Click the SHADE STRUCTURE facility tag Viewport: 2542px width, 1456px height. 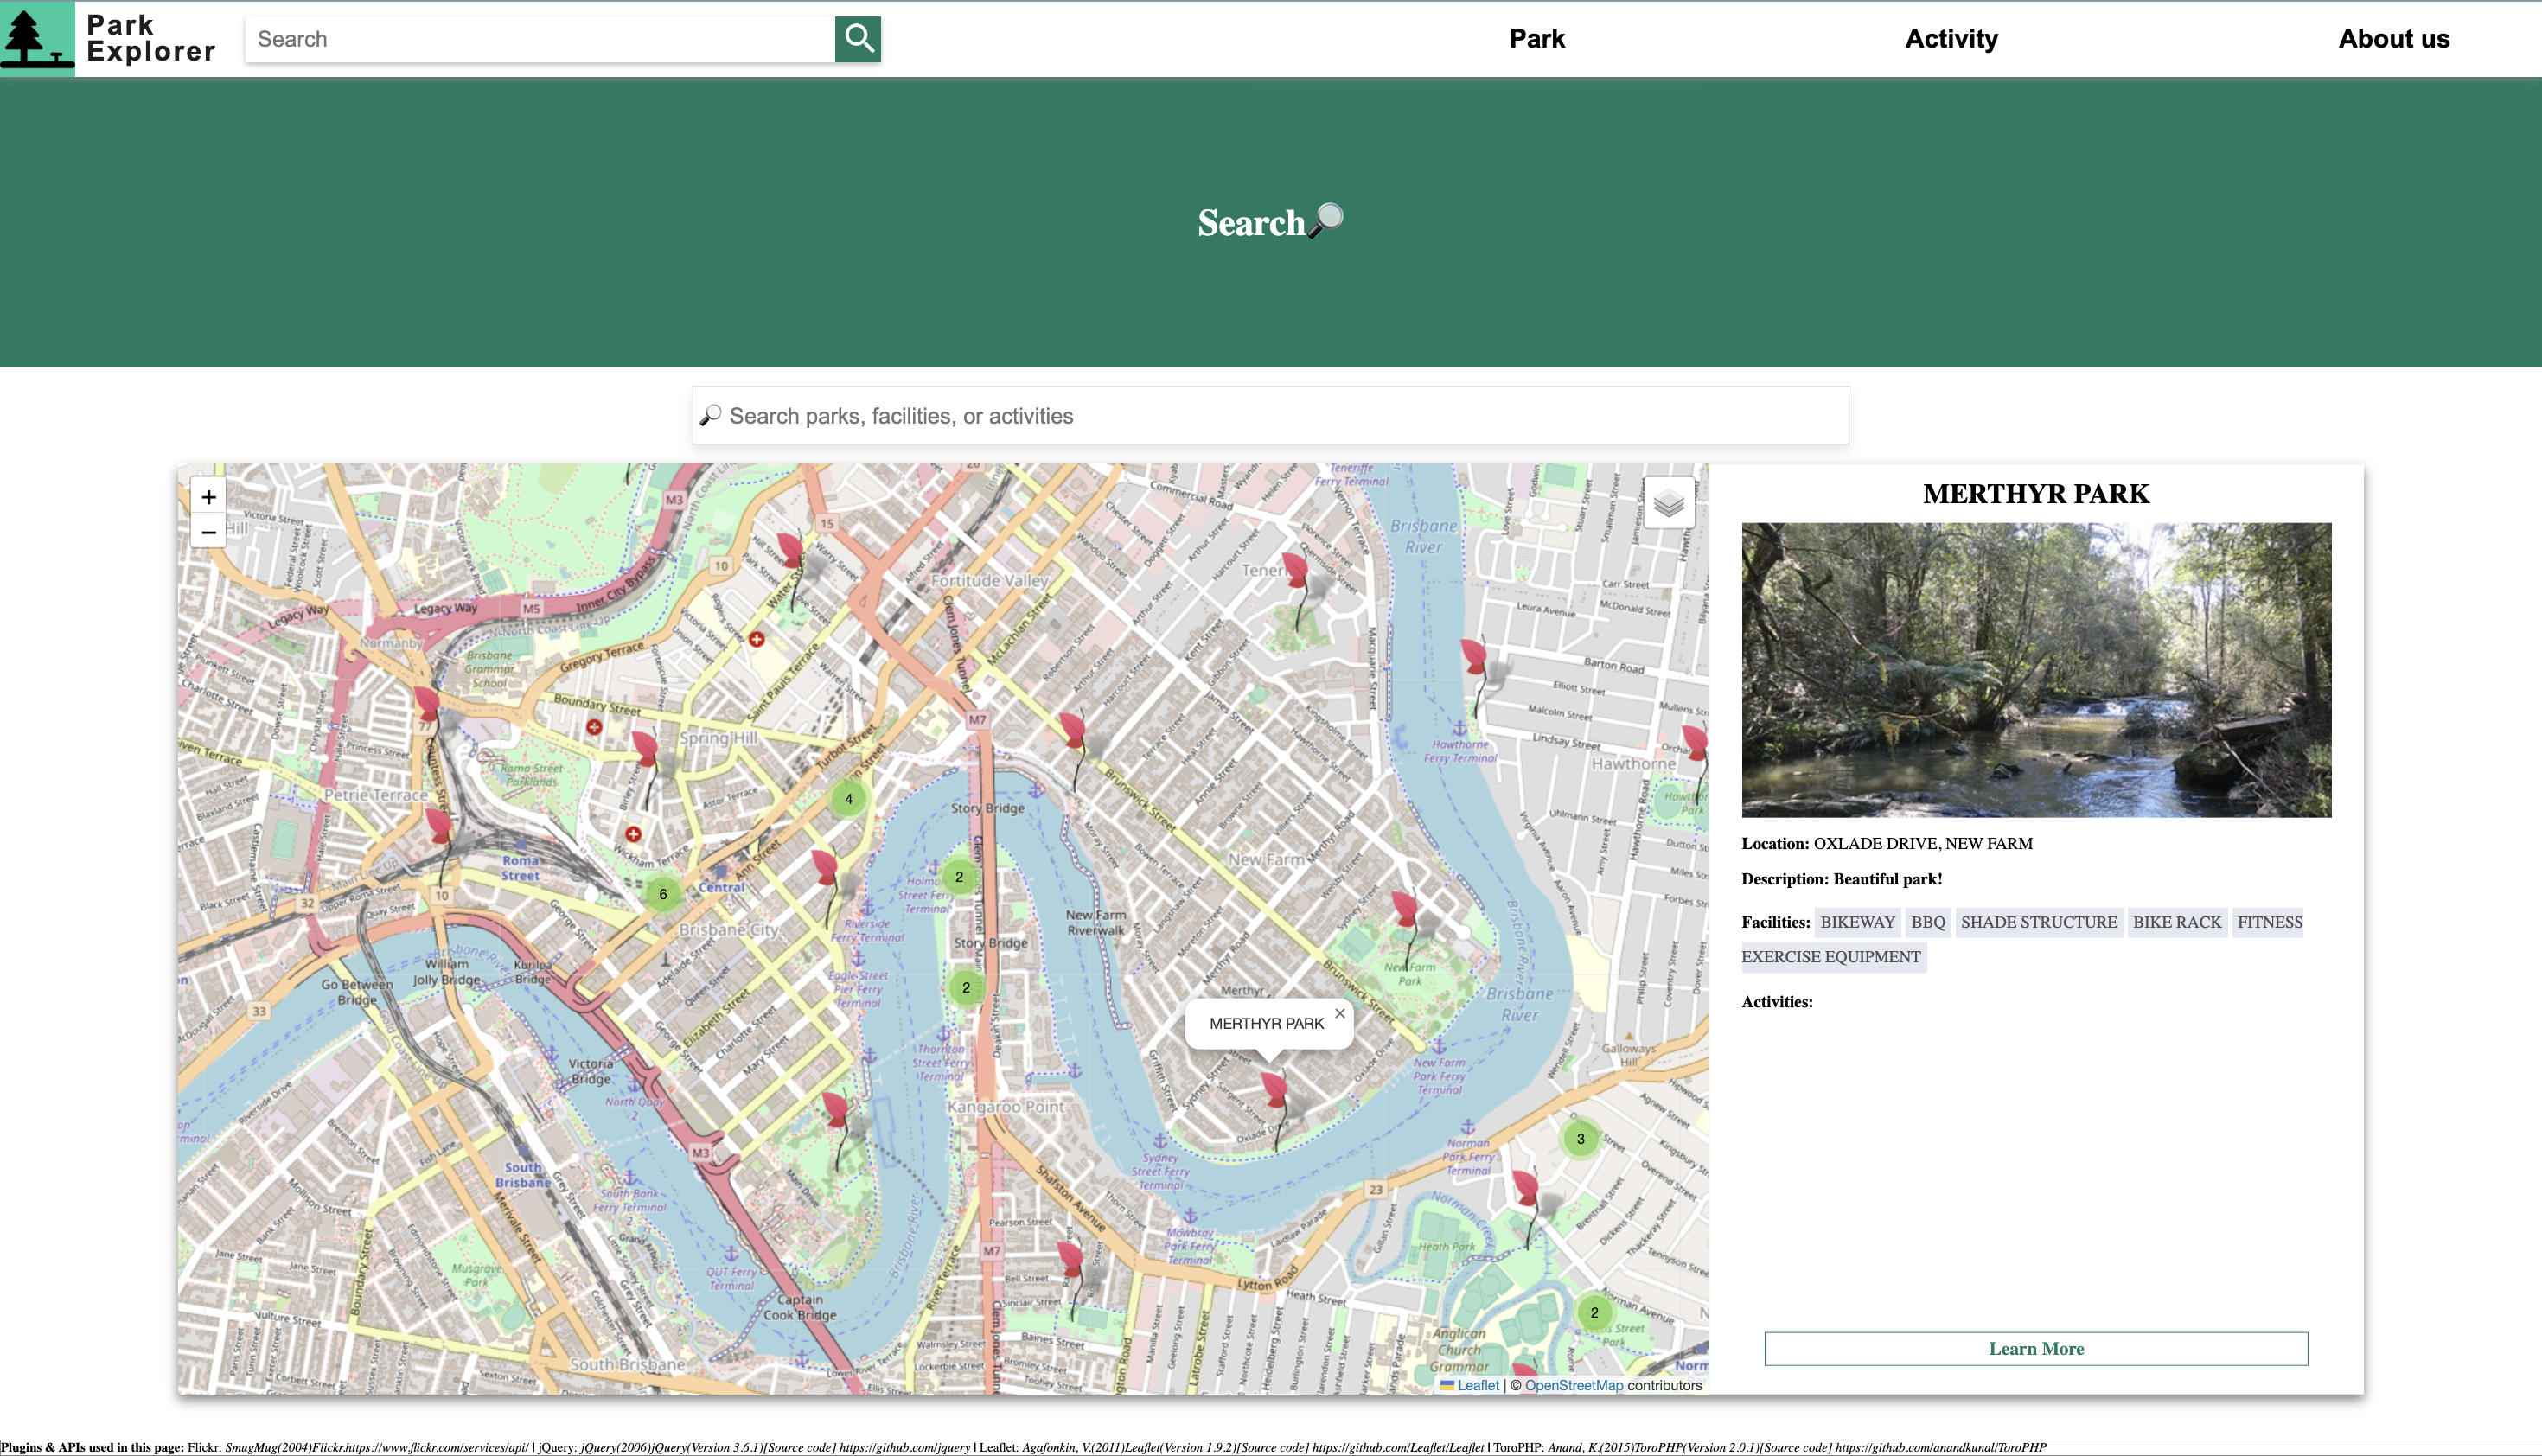2037,922
